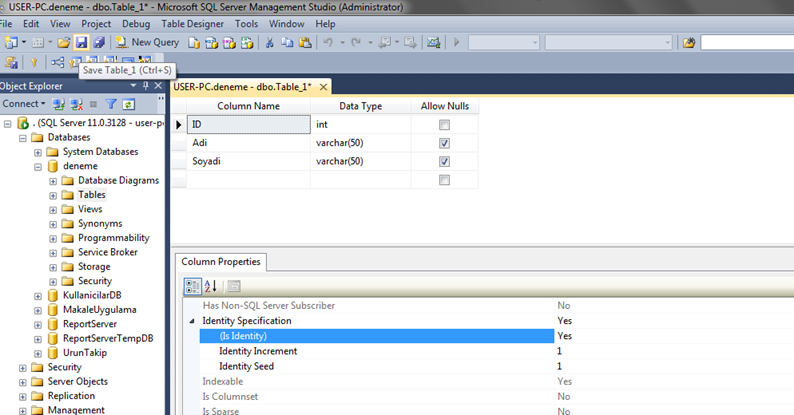Click the Copy icon in toolbar
This screenshot has height=415, width=794.
pos(287,43)
